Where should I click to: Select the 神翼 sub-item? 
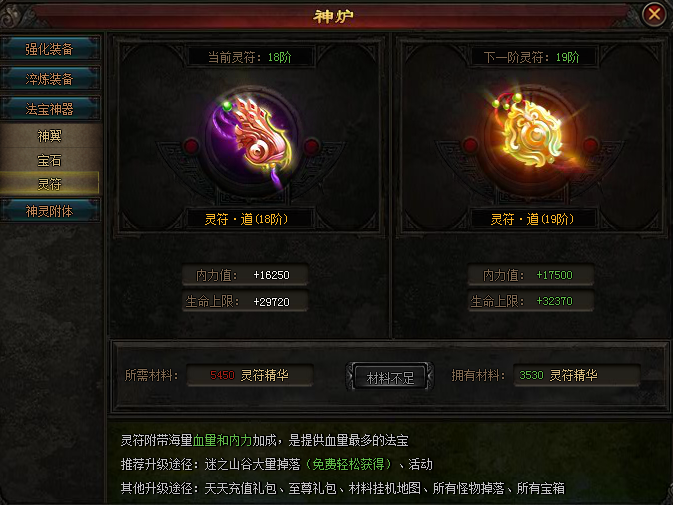(x=50, y=136)
